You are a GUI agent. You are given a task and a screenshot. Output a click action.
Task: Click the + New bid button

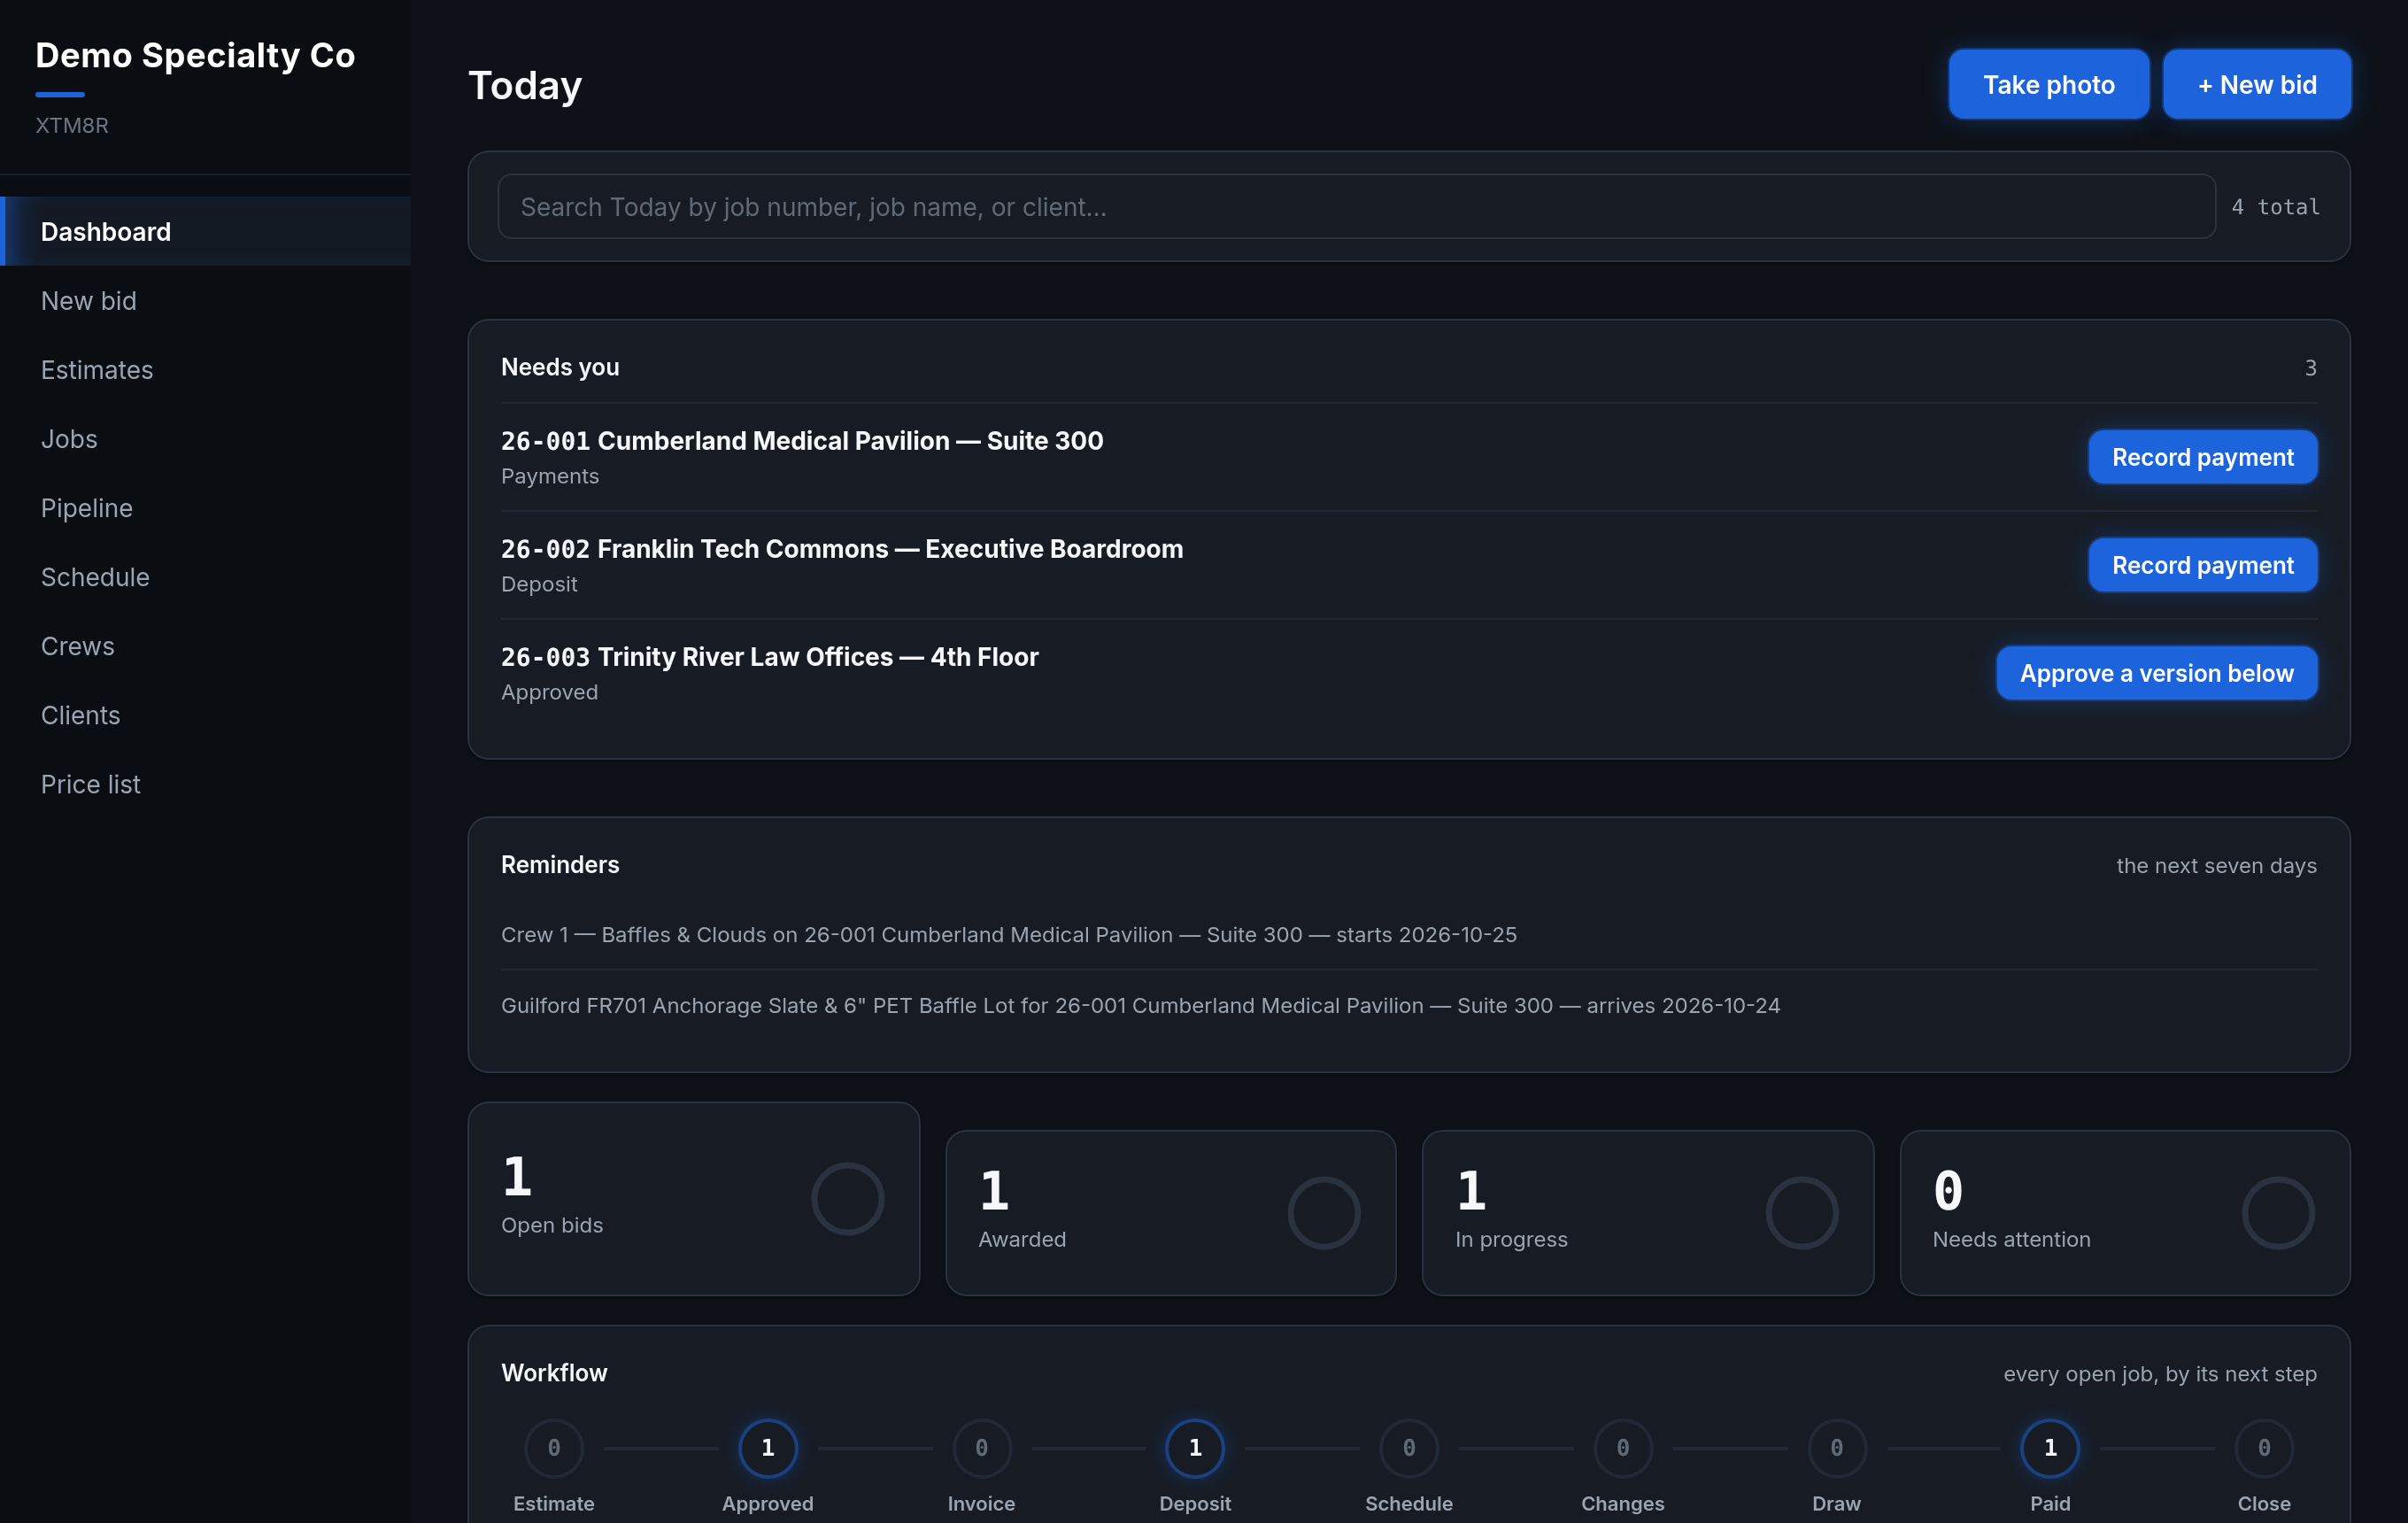[x=2256, y=84]
